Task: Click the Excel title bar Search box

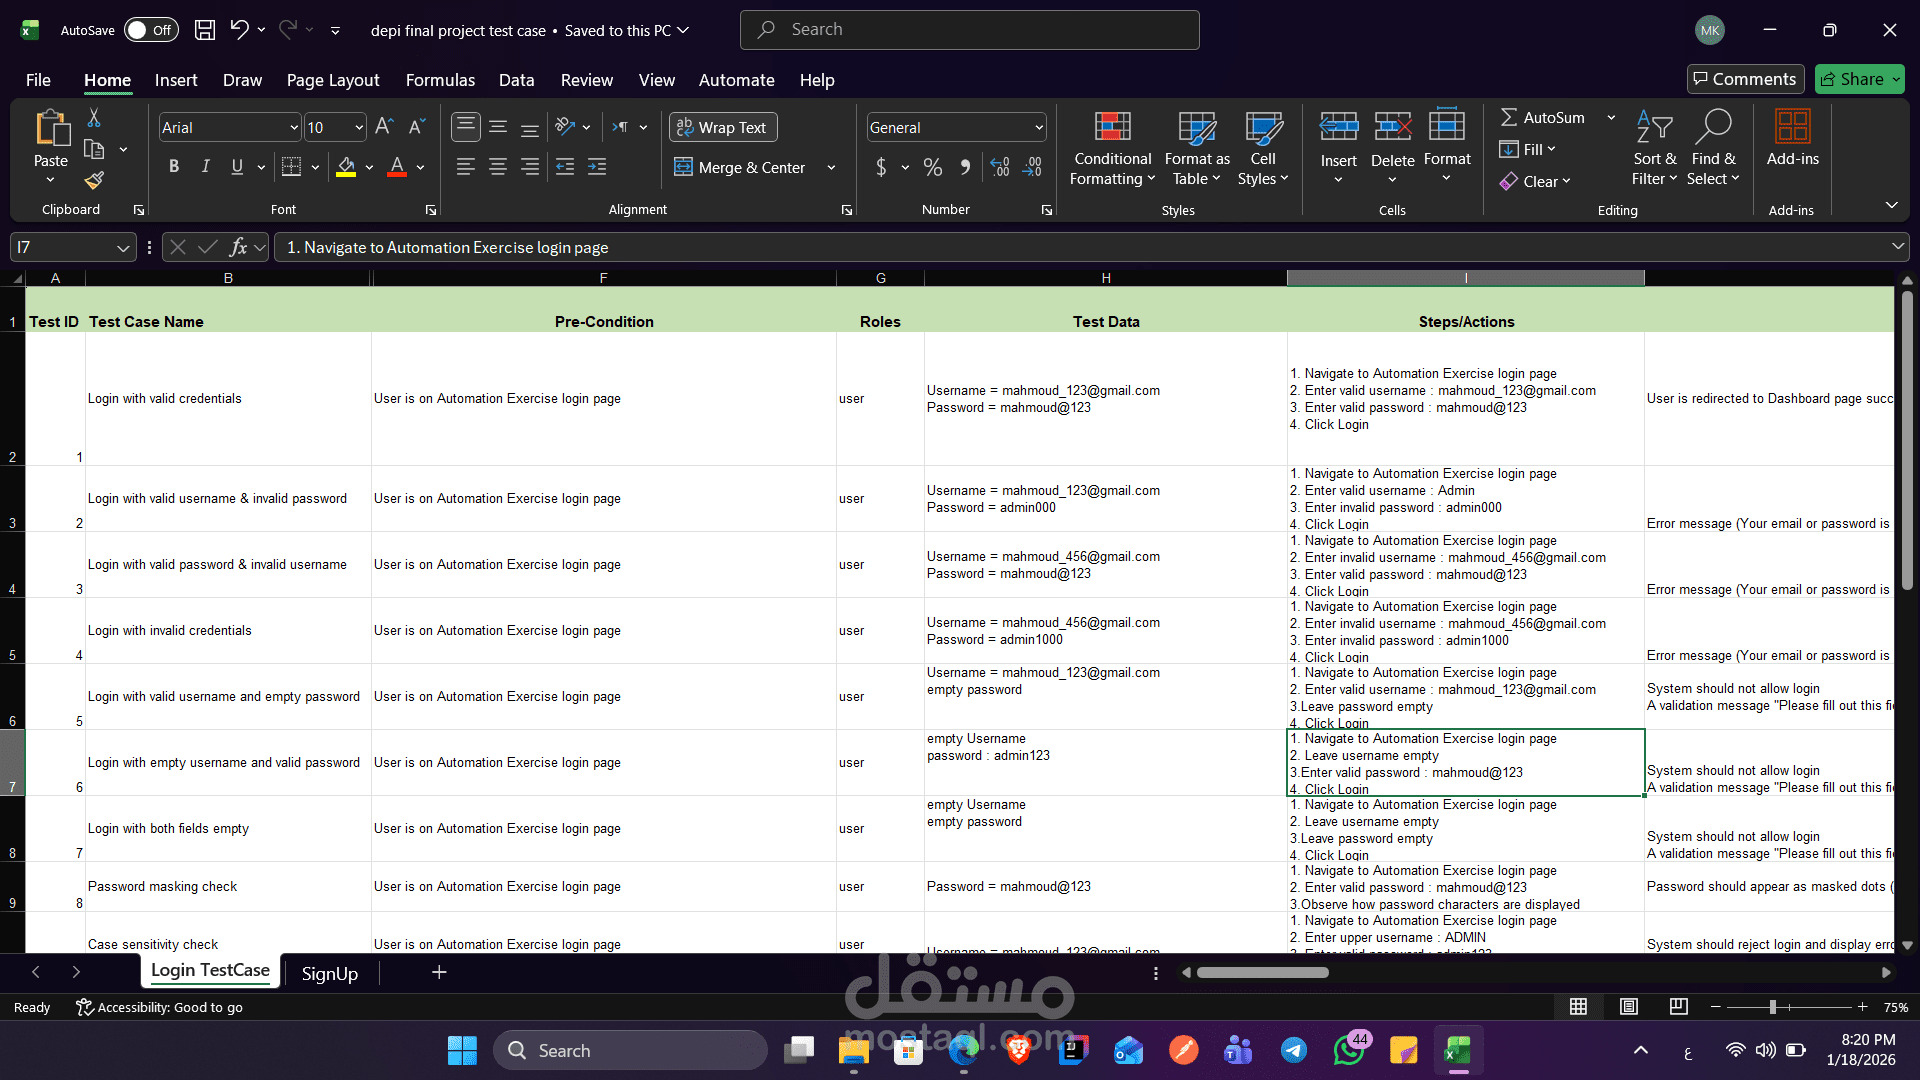Action: (969, 30)
